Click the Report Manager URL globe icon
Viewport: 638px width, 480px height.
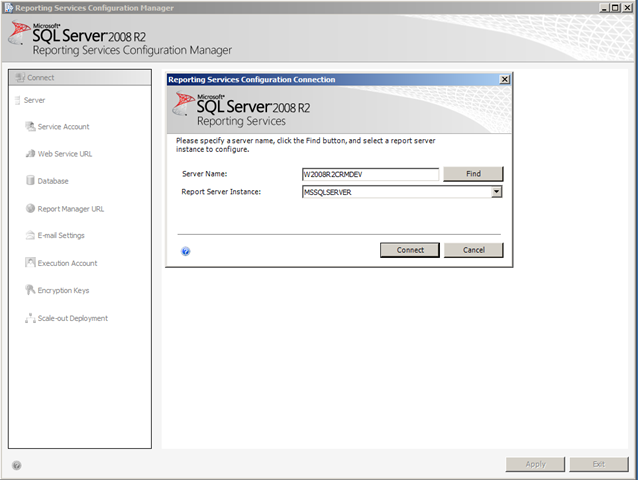30,208
